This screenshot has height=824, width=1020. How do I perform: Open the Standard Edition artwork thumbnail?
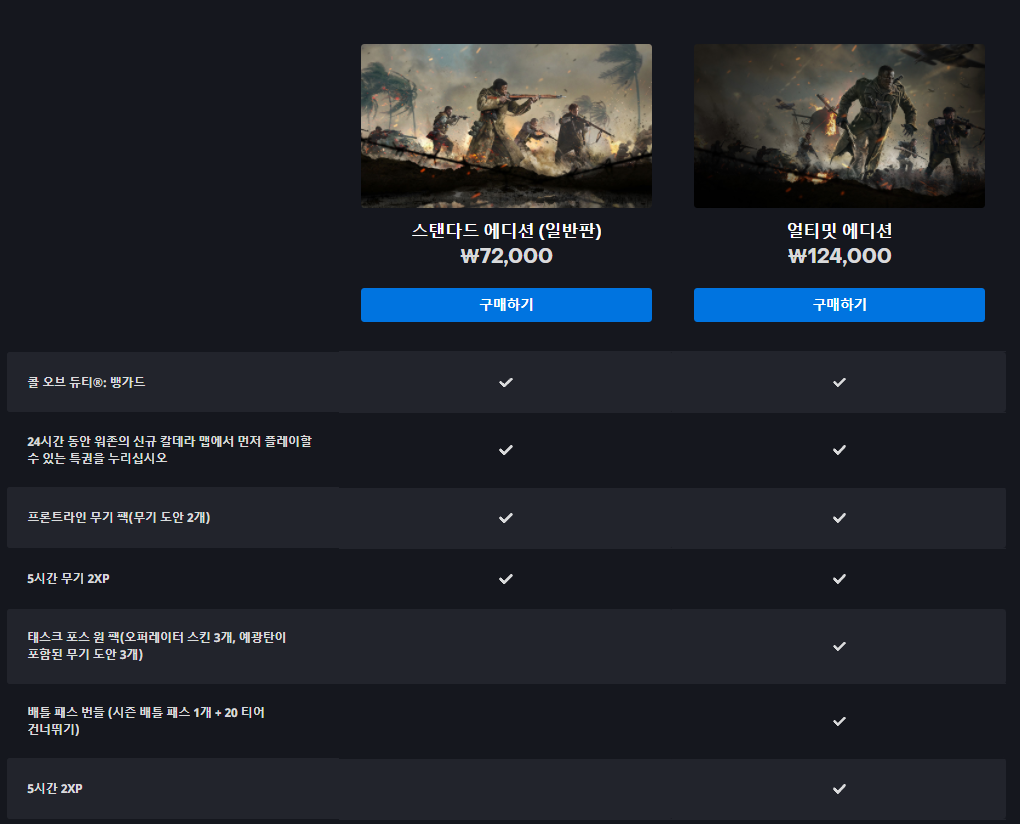[x=506, y=125]
